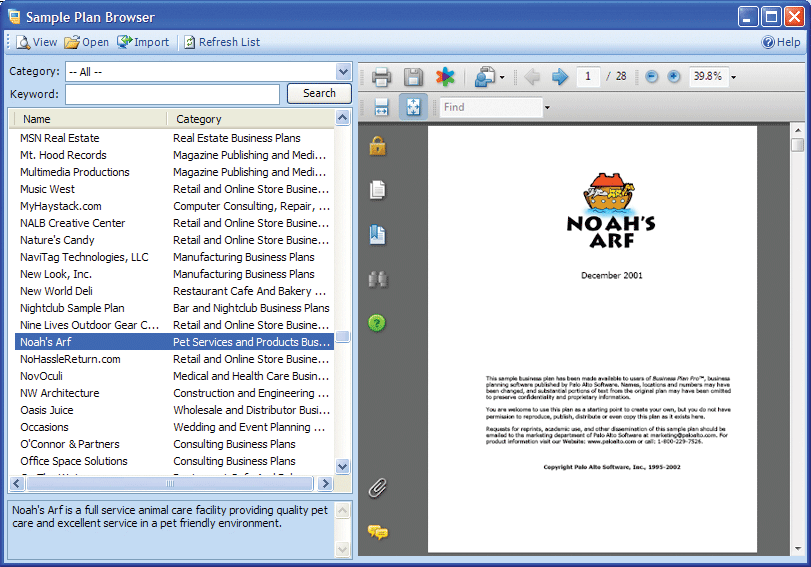Click the zoom in plus icon

(x=674, y=77)
